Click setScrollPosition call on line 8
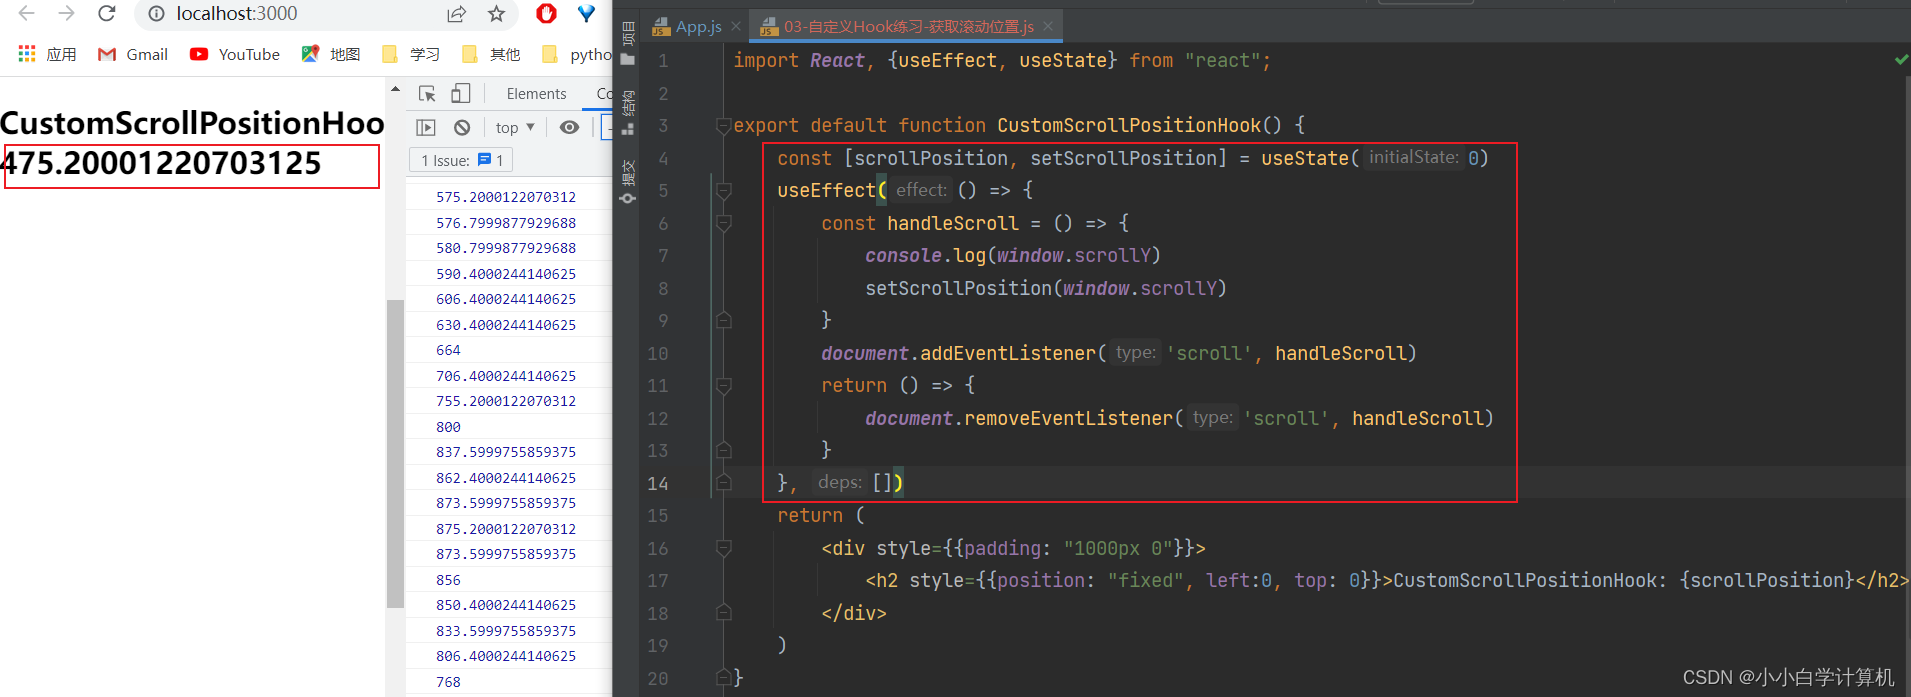1911x697 pixels. pos(958,288)
